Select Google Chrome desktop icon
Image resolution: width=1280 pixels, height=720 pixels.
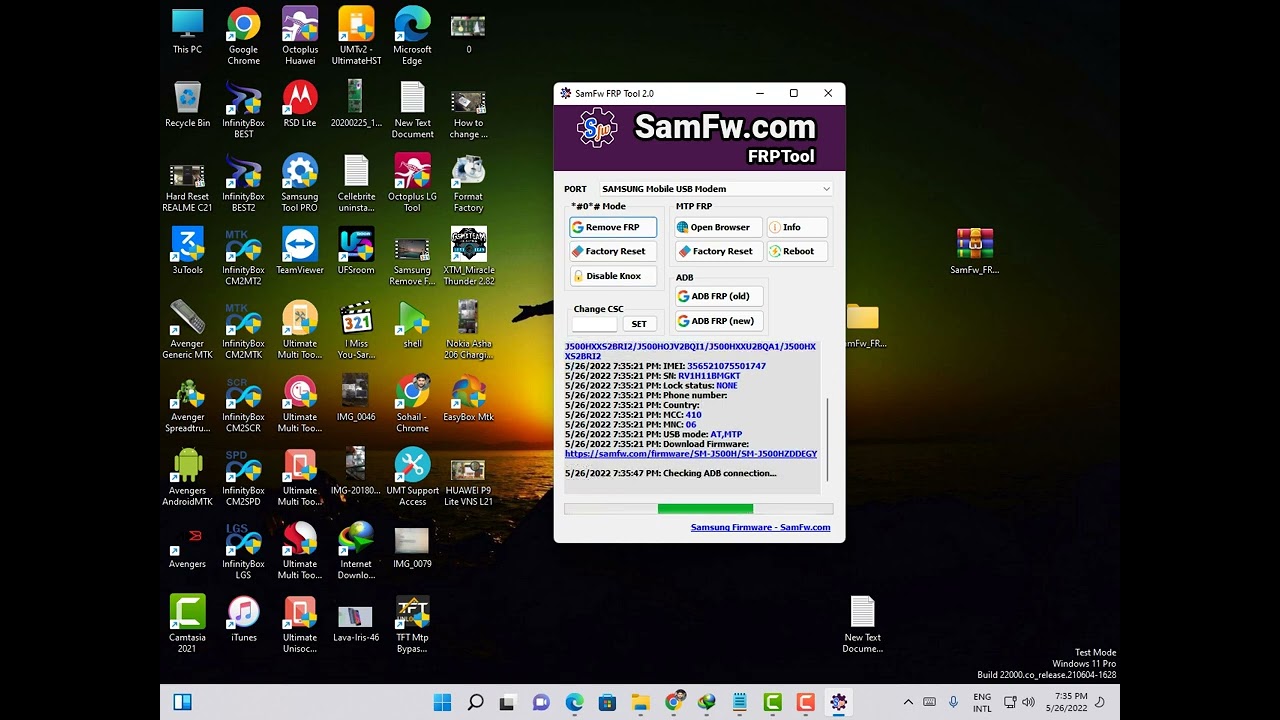243,37
